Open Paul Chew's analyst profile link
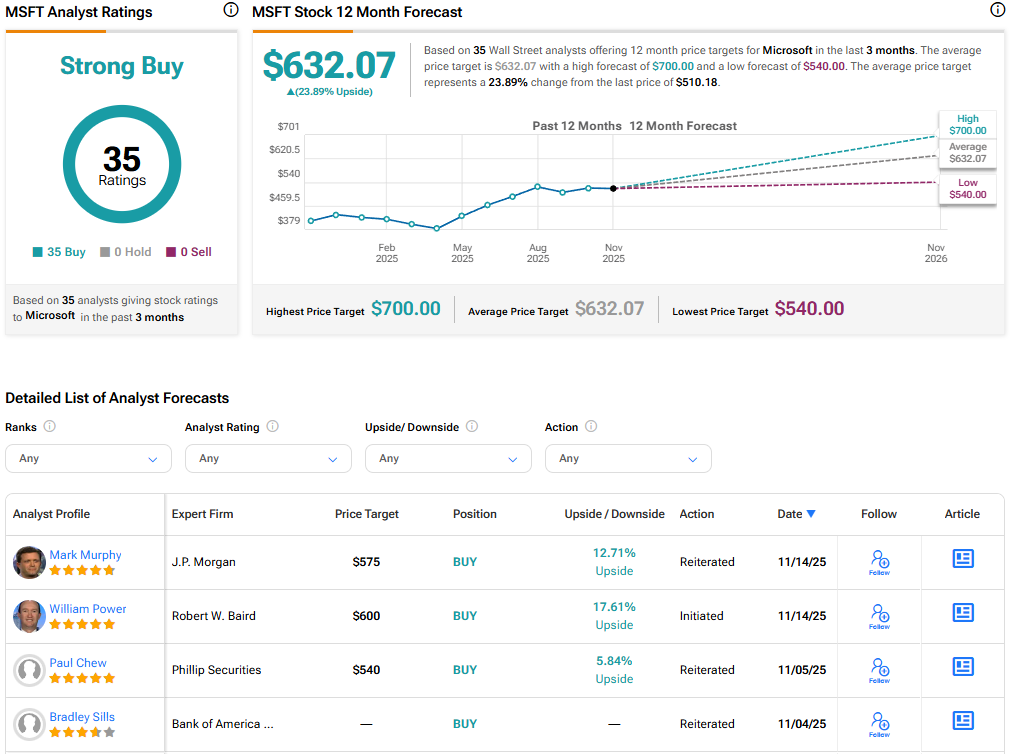Screen dimensions: 1010x754 [78, 663]
